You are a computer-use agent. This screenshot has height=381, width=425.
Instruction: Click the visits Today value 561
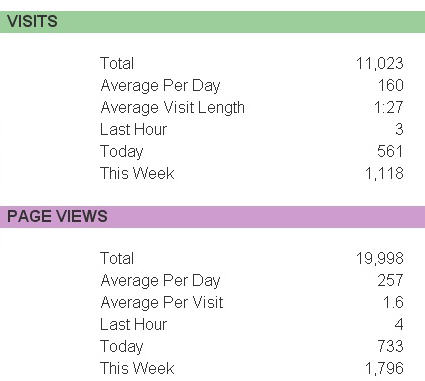pyautogui.click(x=390, y=151)
